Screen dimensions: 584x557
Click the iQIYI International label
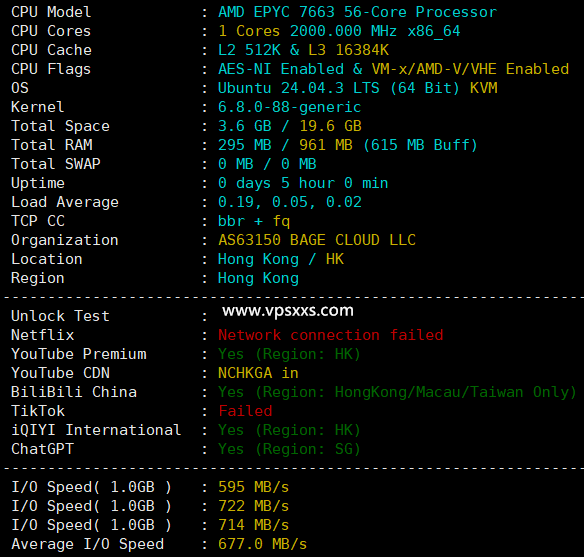tap(96, 430)
